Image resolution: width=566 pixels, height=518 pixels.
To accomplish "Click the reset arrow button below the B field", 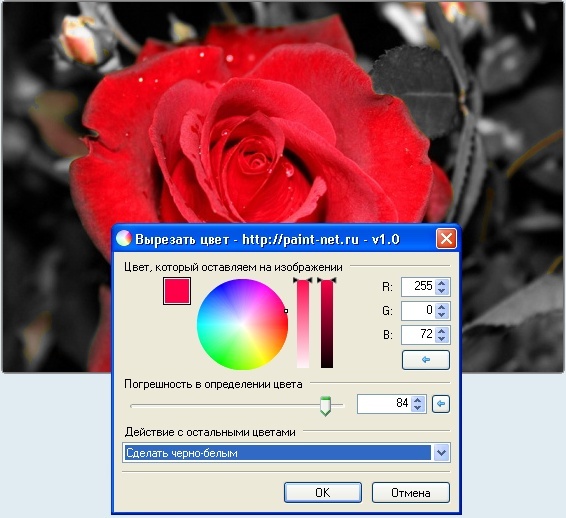I will 426,360.
